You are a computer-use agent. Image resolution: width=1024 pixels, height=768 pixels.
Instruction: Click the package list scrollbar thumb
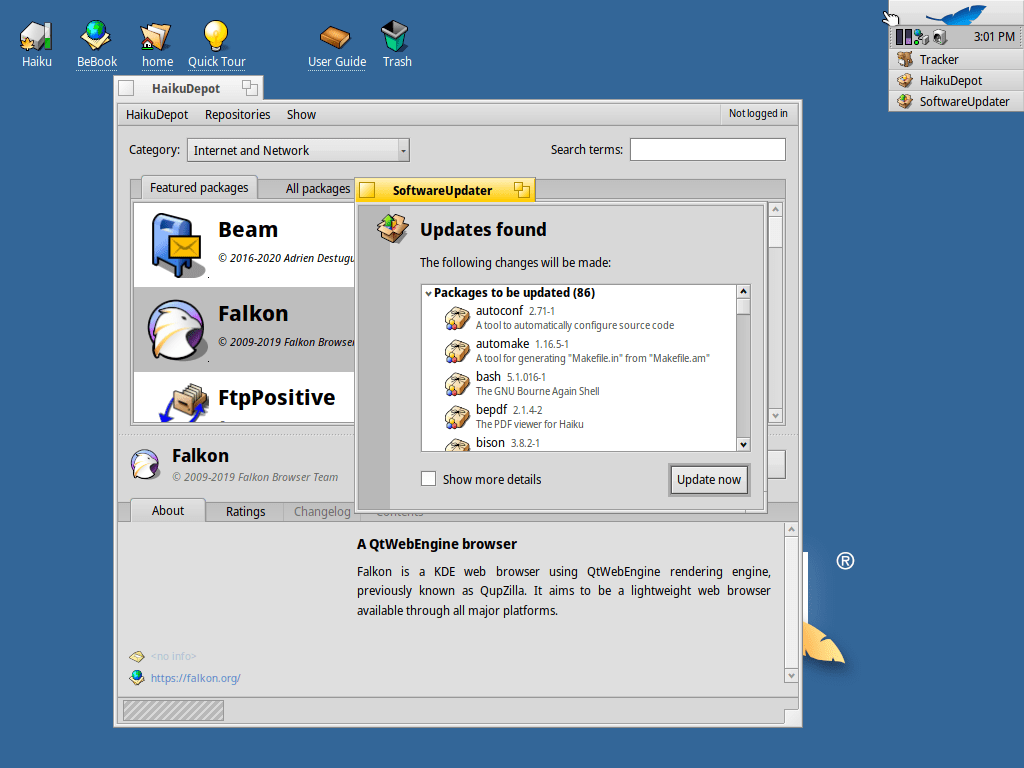[775, 232]
